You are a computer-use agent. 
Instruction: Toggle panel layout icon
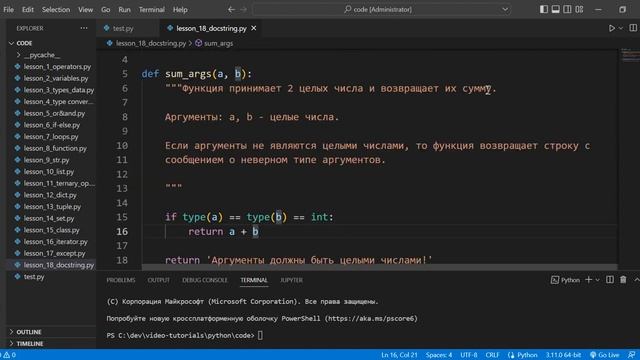(x=556, y=9)
